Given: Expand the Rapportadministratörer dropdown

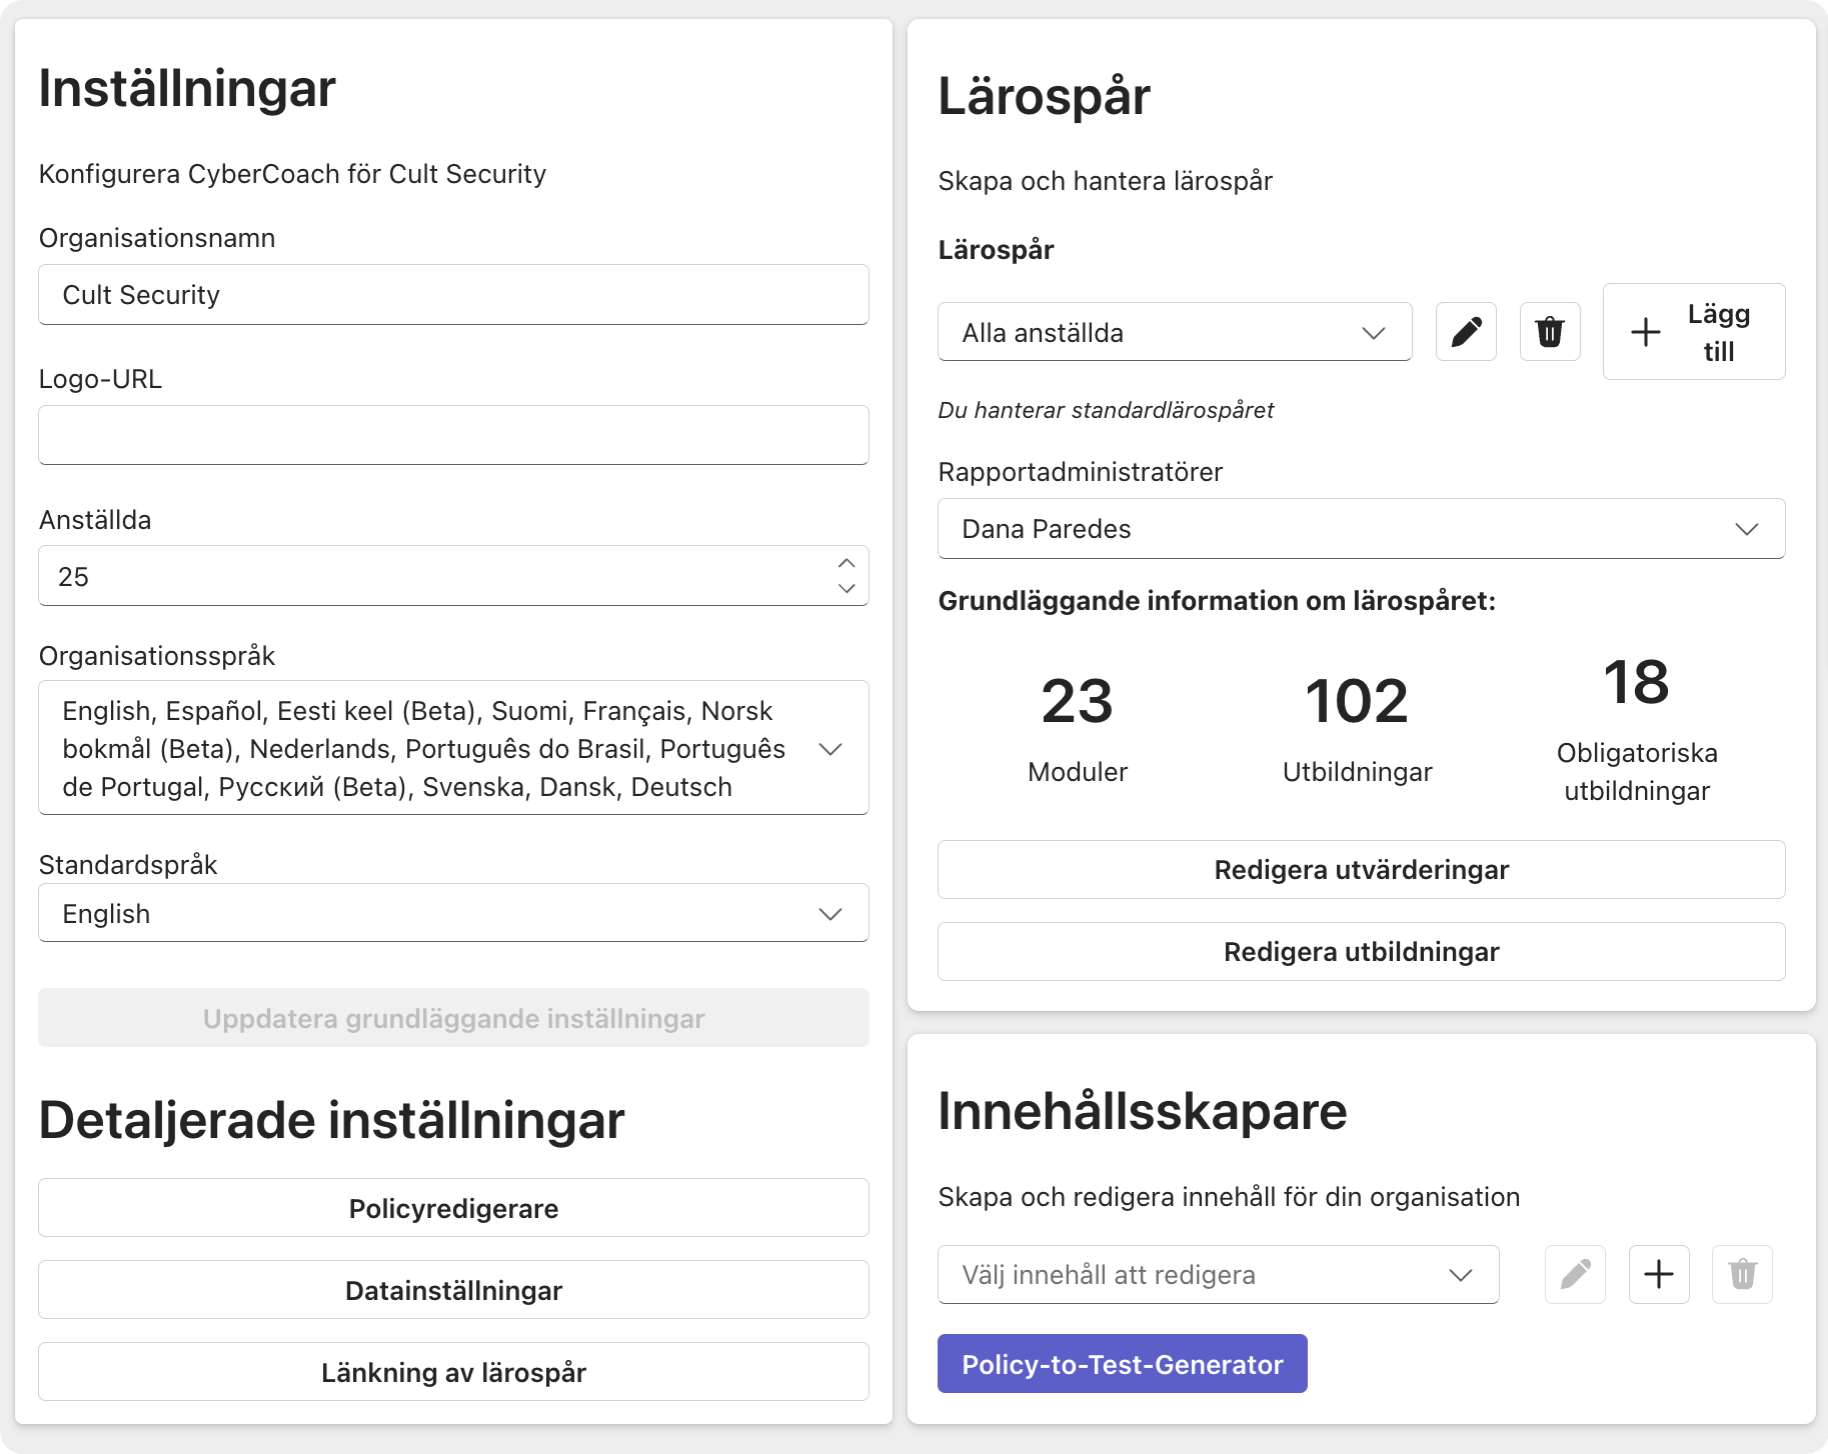Looking at the screenshot, I should [x=1360, y=529].
